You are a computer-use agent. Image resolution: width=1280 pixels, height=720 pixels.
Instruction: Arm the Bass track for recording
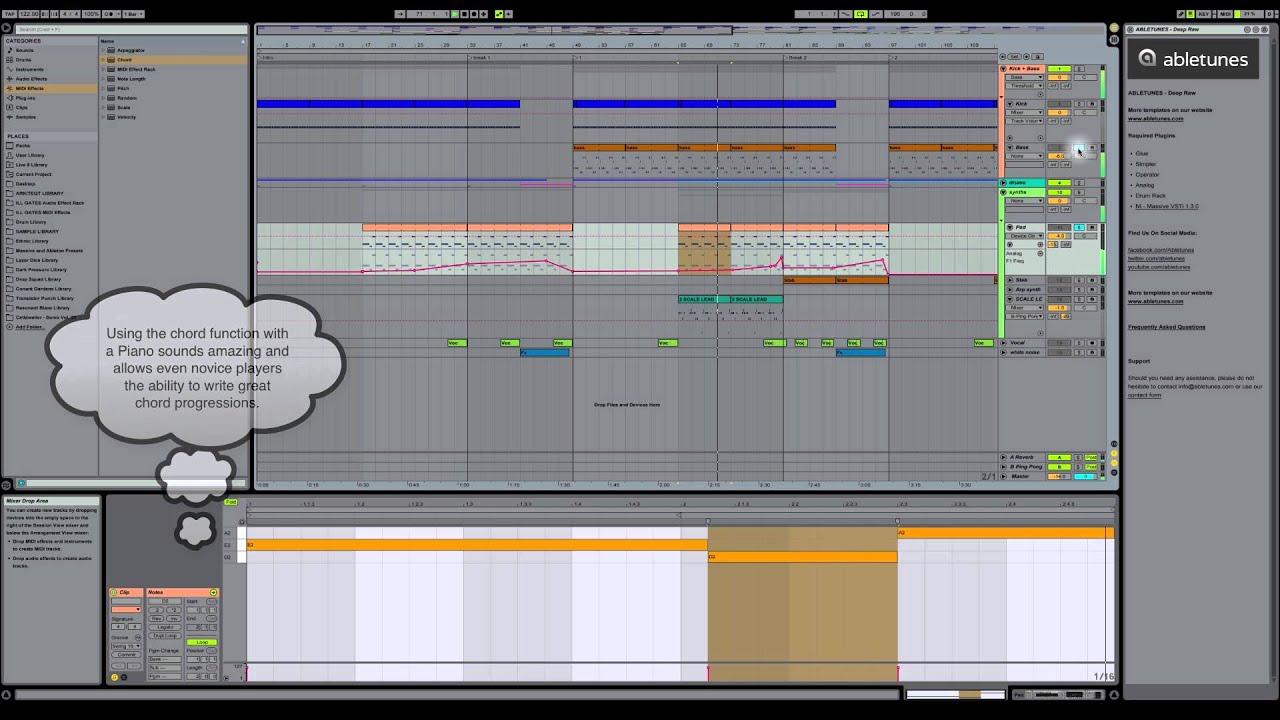tap(1092, 147)
